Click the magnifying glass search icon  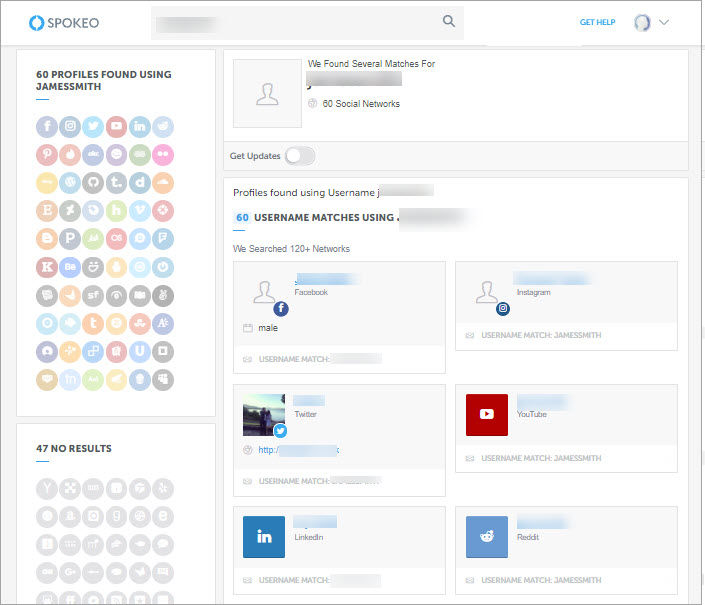(x=449, y=21)
